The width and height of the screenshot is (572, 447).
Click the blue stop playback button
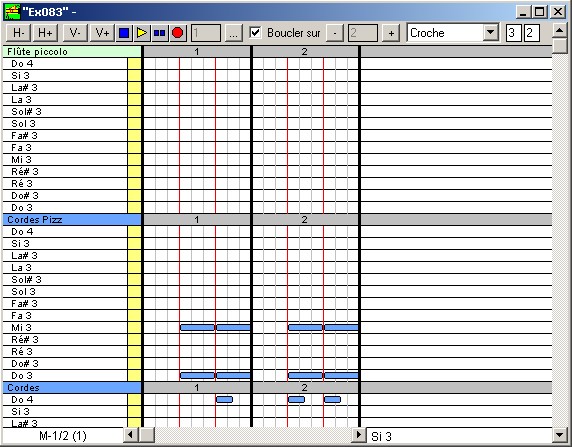point(124,33)
